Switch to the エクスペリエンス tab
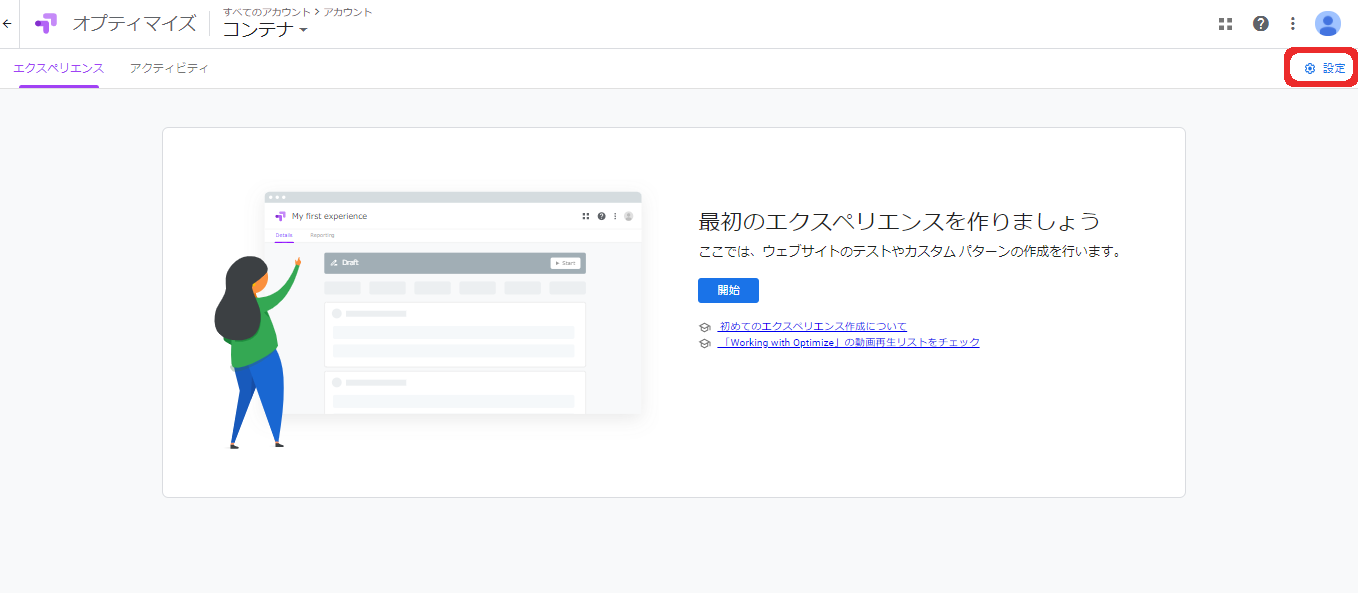The width and height of the screenshot is (1358, 593). tap(58, 68)
